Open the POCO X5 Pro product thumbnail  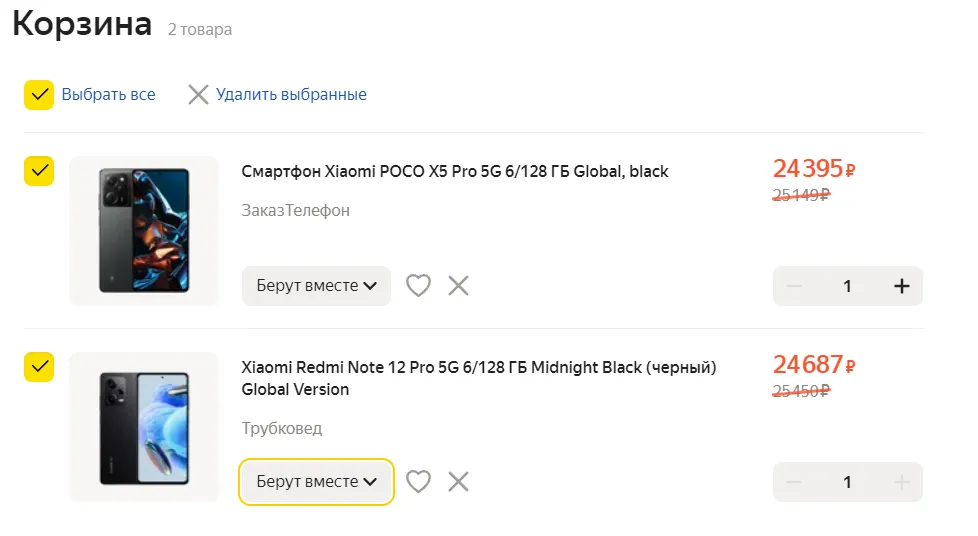(144, 230)
